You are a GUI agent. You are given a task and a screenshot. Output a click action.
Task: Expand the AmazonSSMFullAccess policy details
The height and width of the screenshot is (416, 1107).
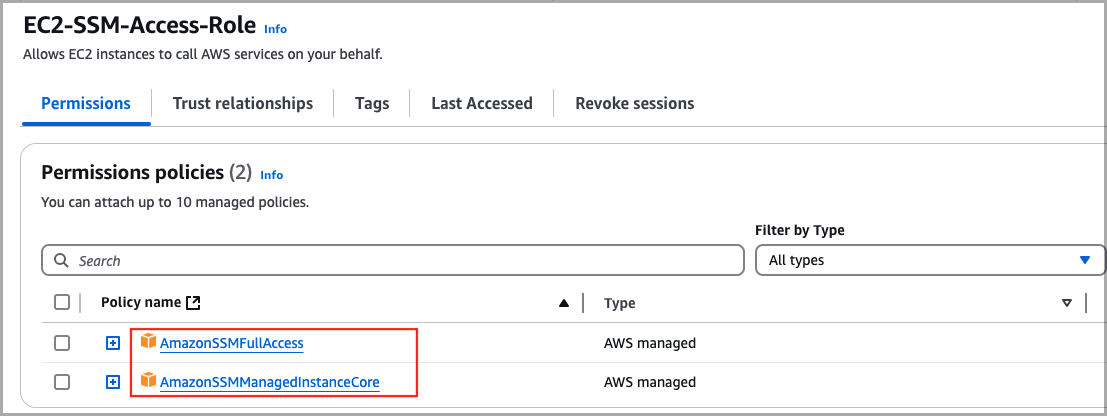(x=113, y=343)
